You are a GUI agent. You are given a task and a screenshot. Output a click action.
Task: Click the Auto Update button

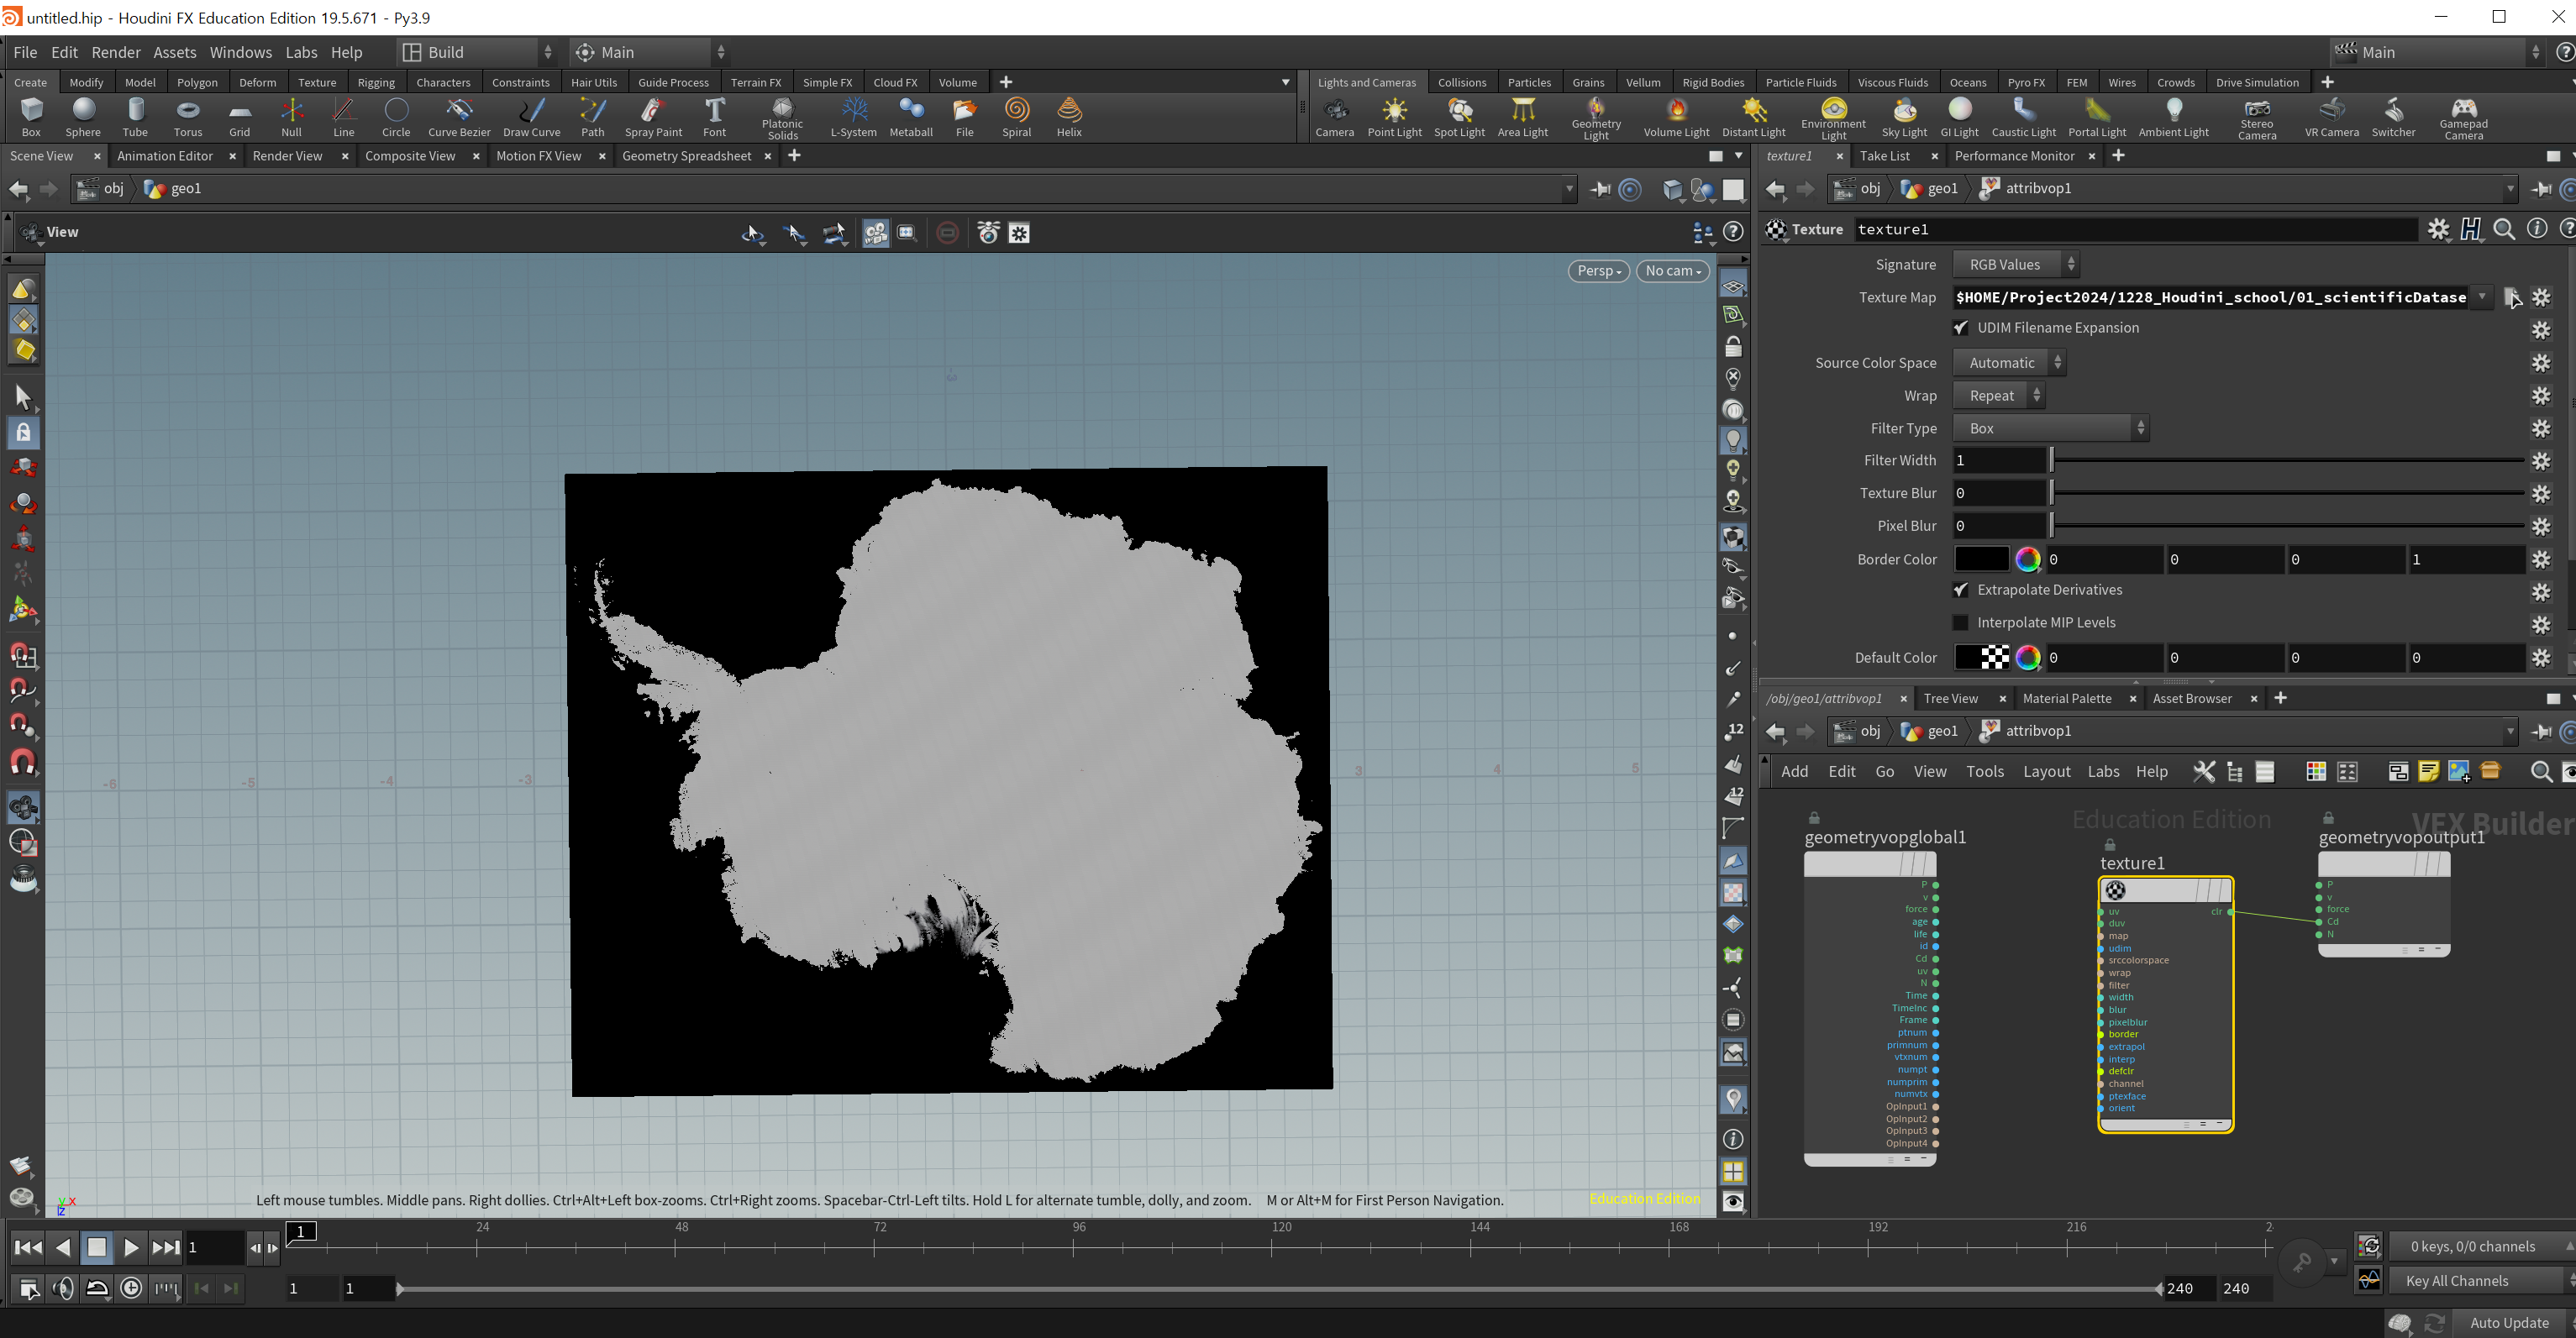[x=2508, y=1322]
